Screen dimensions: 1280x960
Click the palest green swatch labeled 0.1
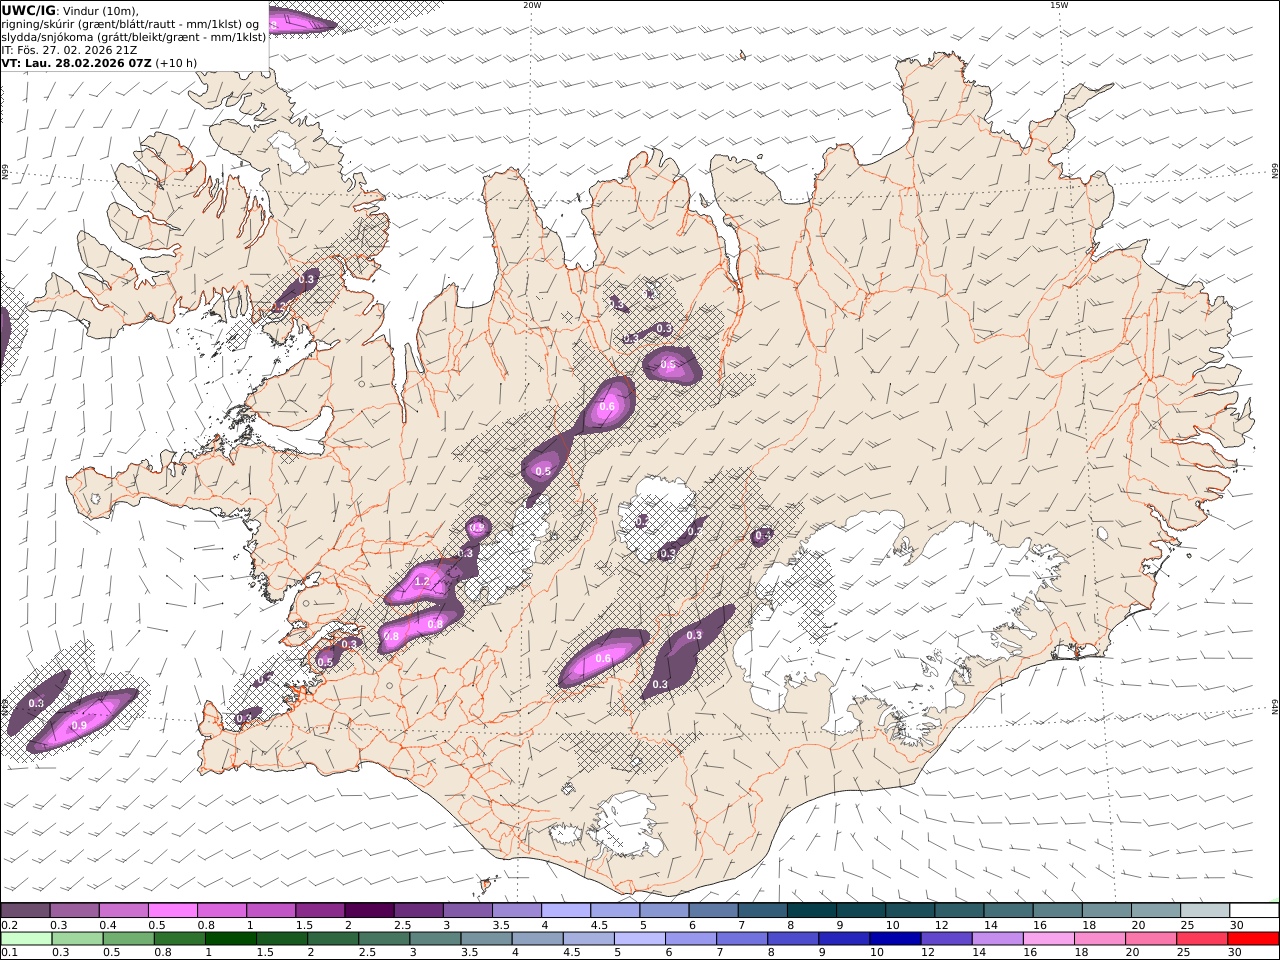[x=27, y=938]
